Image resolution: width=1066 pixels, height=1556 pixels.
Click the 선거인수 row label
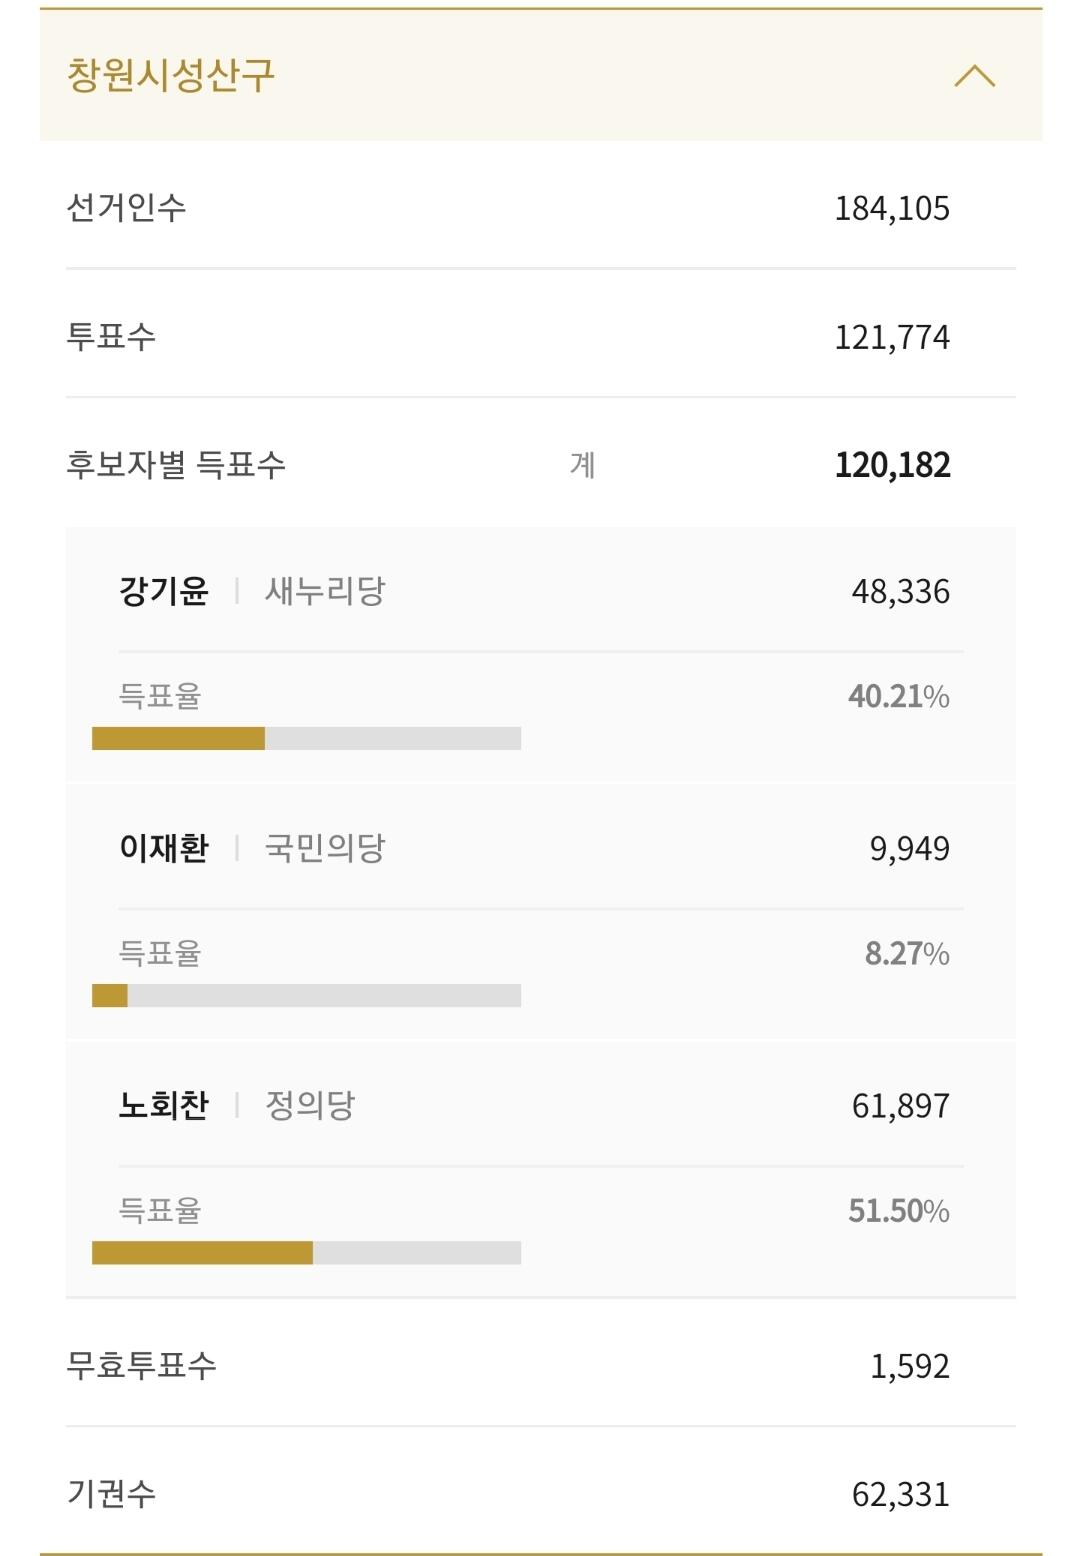[x=126, y=208]
